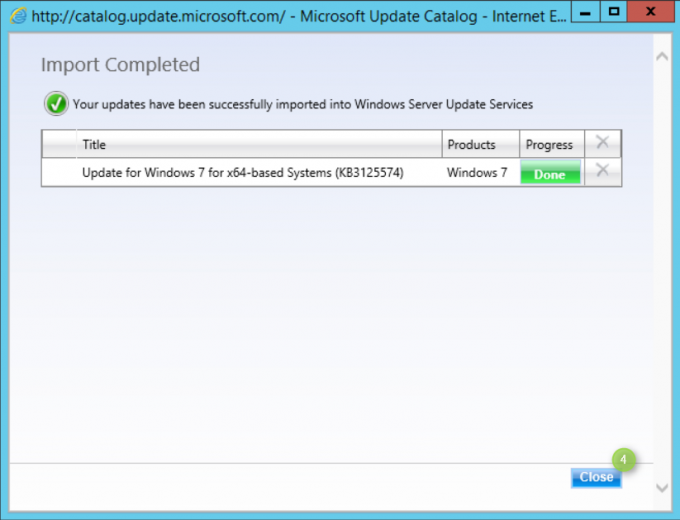The height and width of the screenshot is (520, 680).
Task: Click the X icon in table header
Action: point(602,143)
